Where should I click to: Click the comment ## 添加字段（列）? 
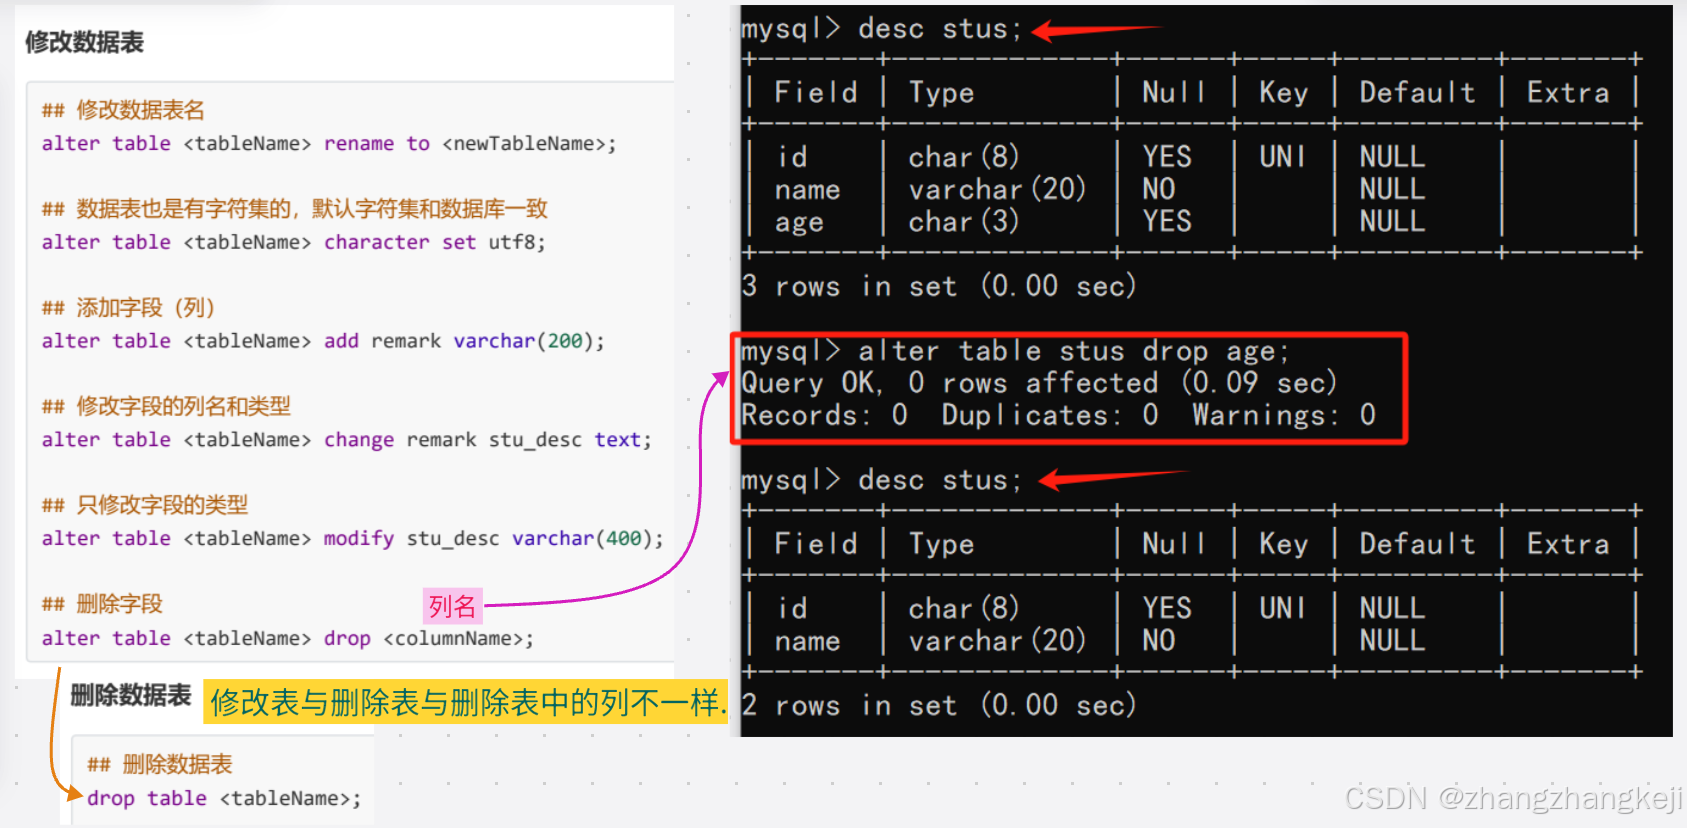[128, 308]
